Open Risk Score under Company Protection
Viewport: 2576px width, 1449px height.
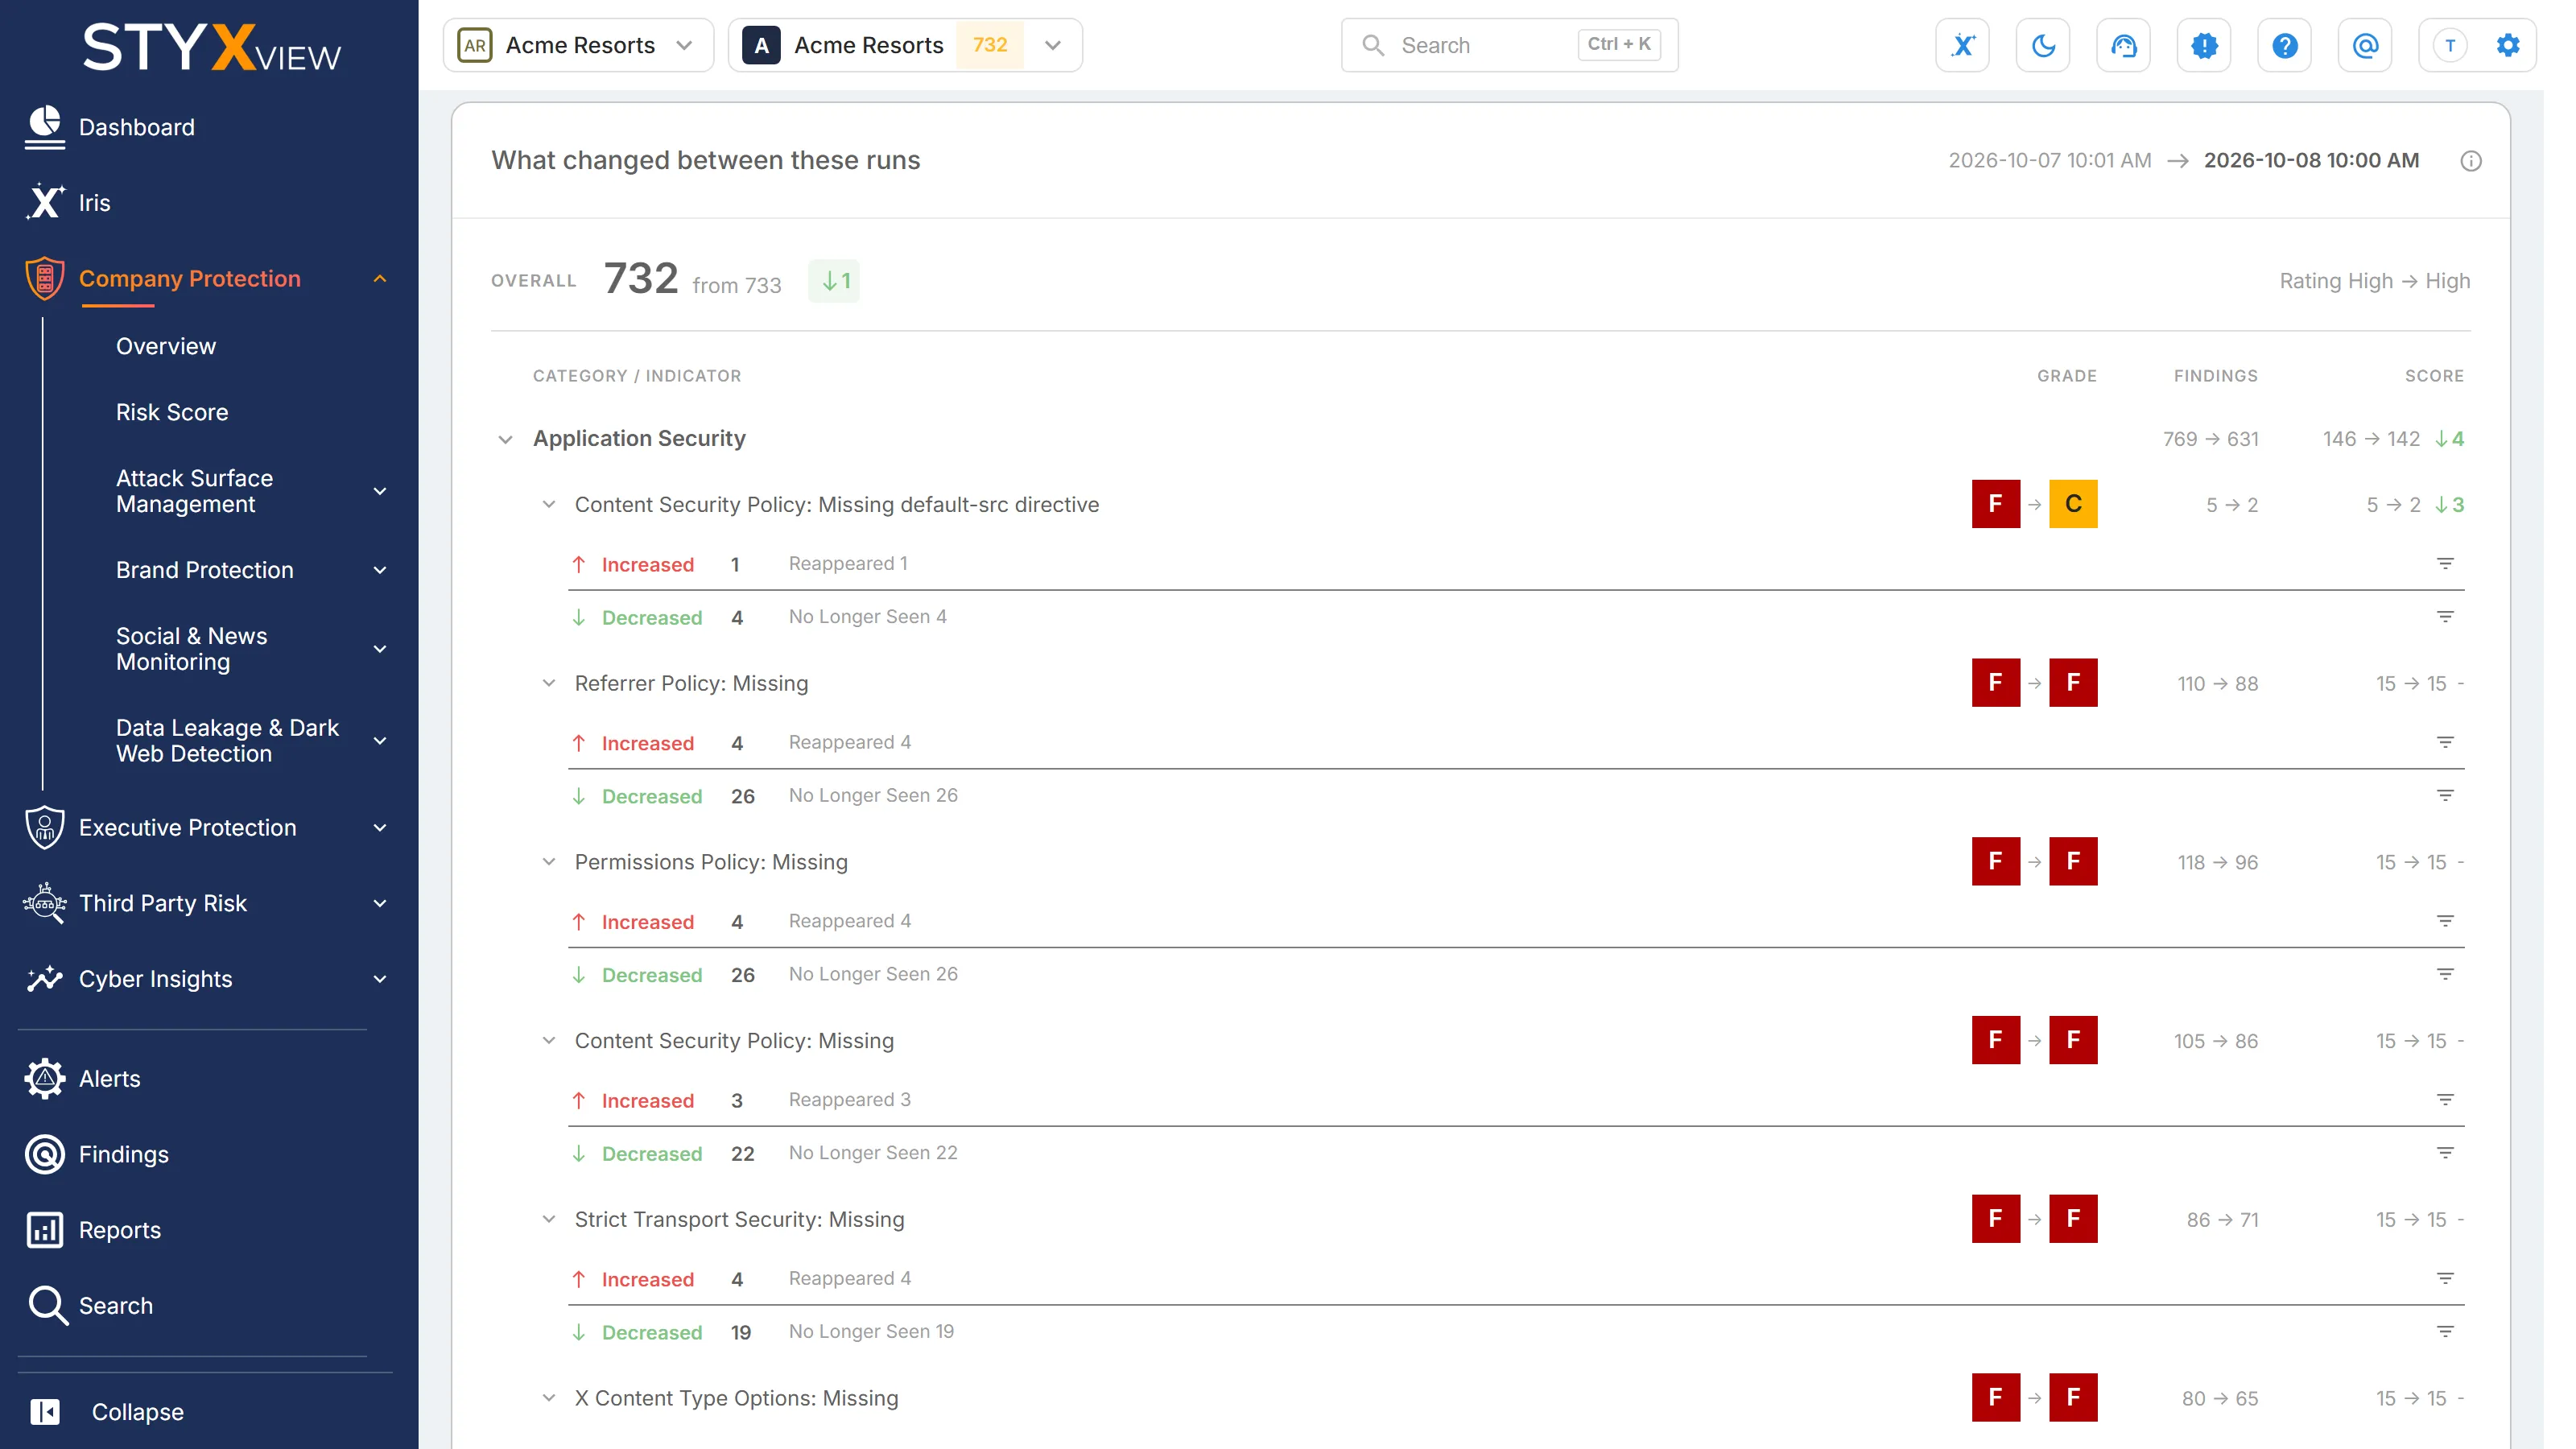coord(171,412)
